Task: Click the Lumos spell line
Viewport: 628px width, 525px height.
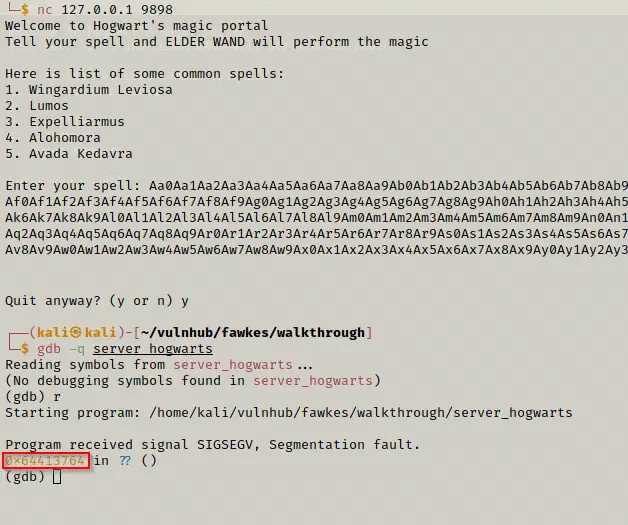Action: 37,105
